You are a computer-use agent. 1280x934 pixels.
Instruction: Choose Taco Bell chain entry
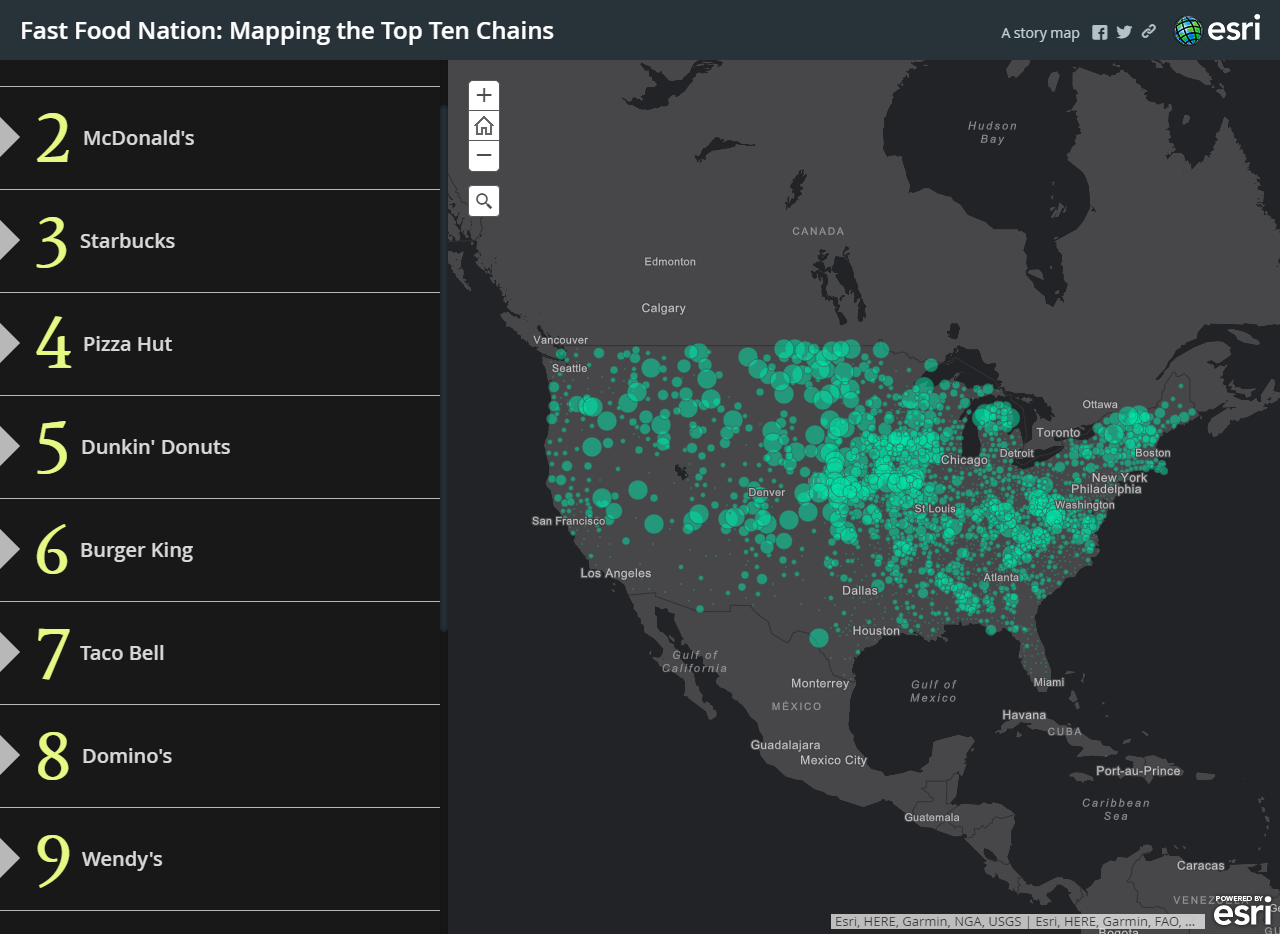click(122, 653)
